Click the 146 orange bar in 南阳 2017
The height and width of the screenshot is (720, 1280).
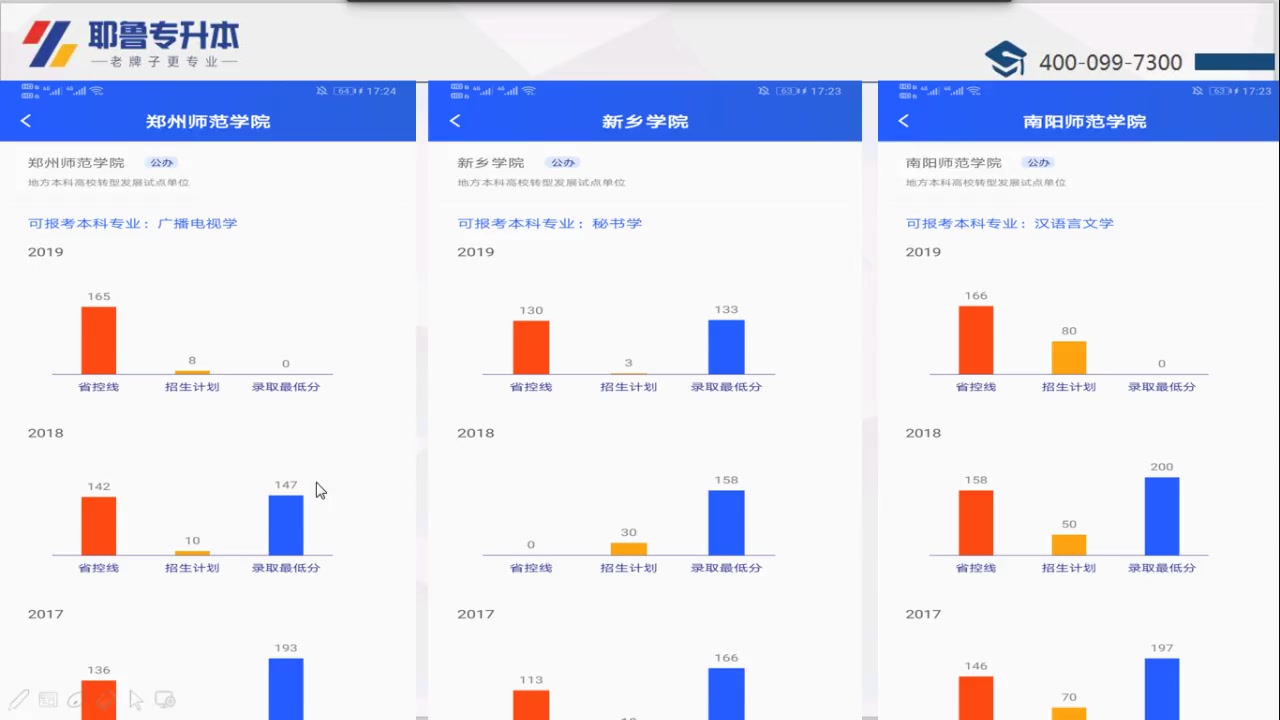[976, 698]
